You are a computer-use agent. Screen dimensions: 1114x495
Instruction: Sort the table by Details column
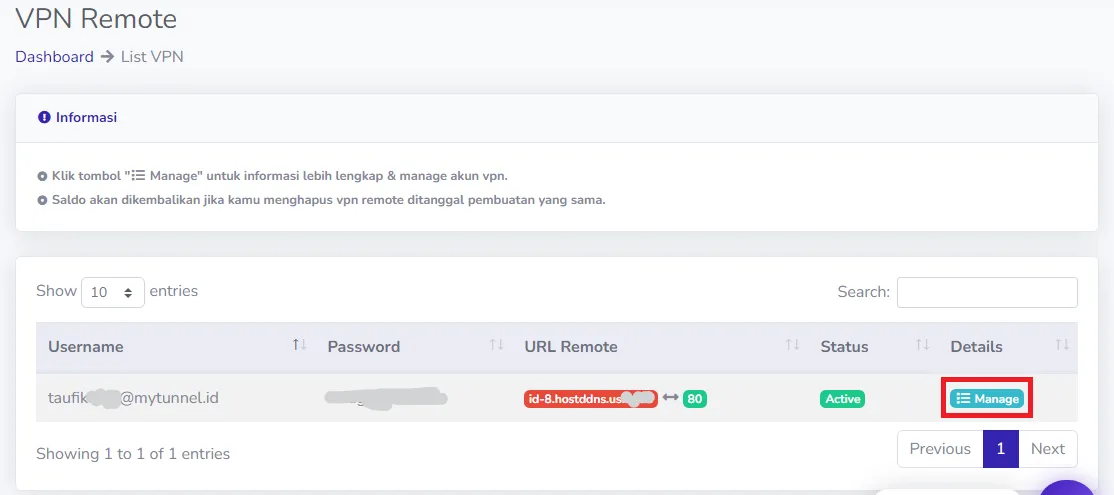[x=1008, y=347]
